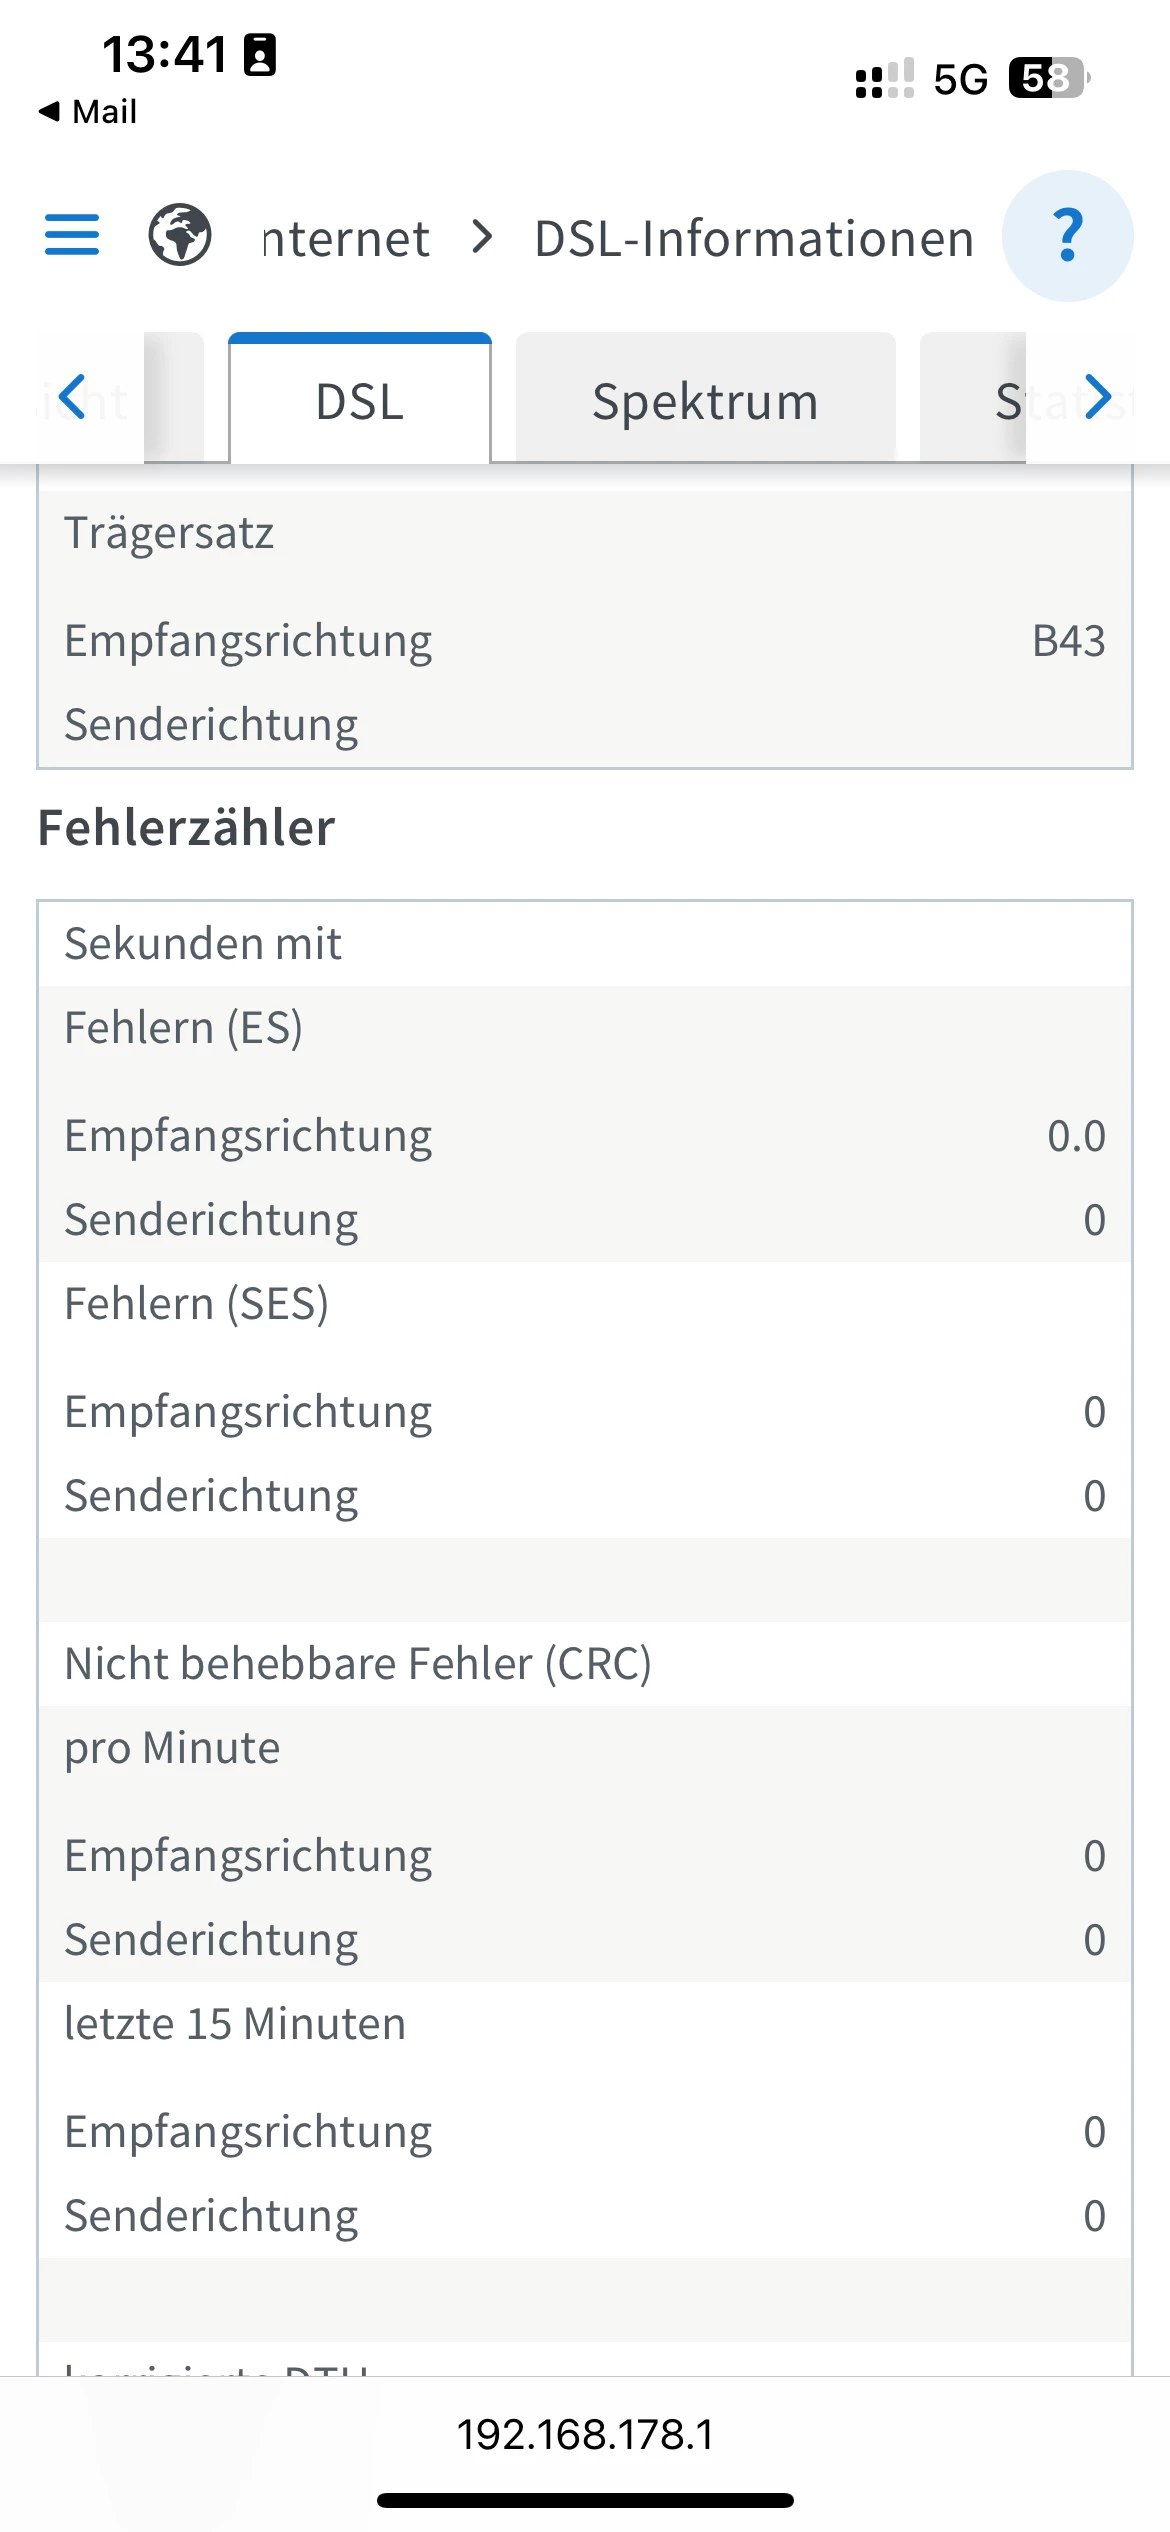The width and height of the screenshot is (1170, 2532).
Task: Tap the Nicht behebbare Fehler (CRC) row
Action: [x=358, y=1664]
